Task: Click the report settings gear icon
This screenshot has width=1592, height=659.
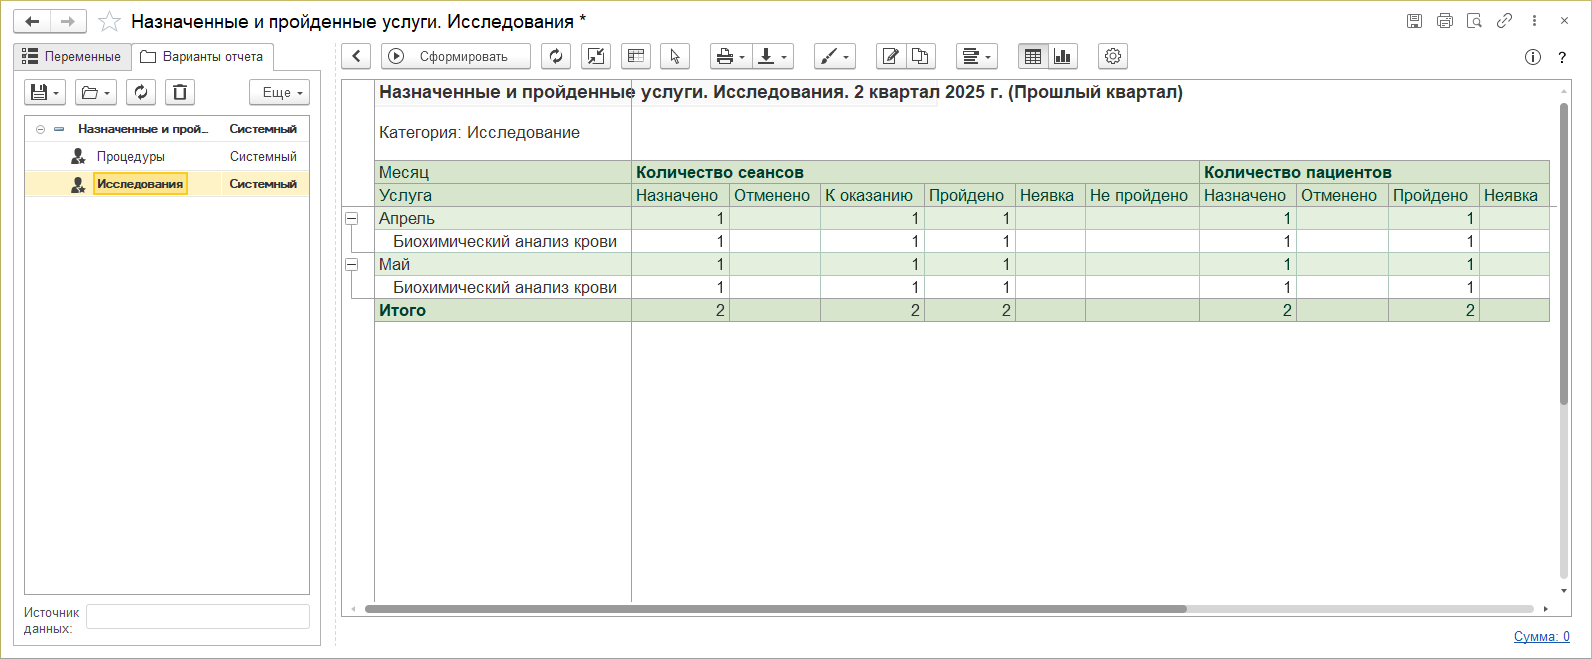Action: (x=1112, y=57)
